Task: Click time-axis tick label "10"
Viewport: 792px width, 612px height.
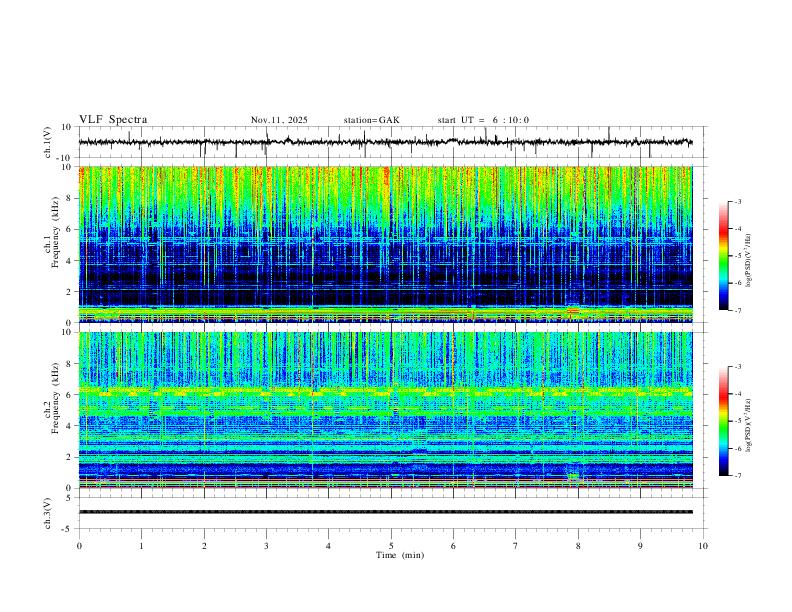Action: click(703, 546)
